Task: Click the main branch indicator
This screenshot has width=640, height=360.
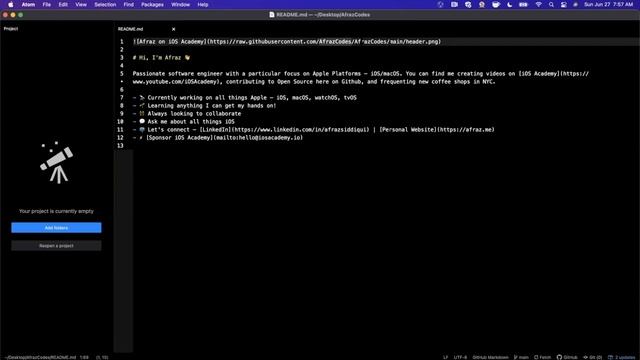Action: tap(521, 357)
